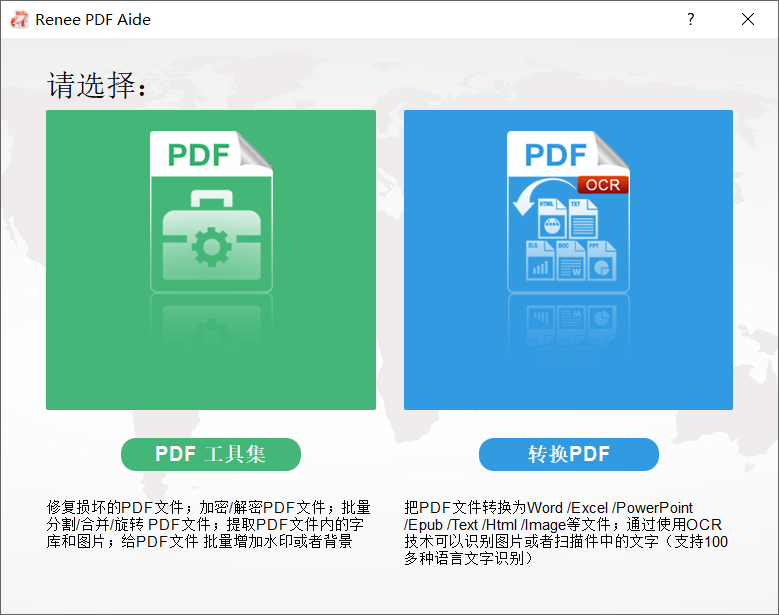Click the Renee PDF Aide title text

(93, 19)
